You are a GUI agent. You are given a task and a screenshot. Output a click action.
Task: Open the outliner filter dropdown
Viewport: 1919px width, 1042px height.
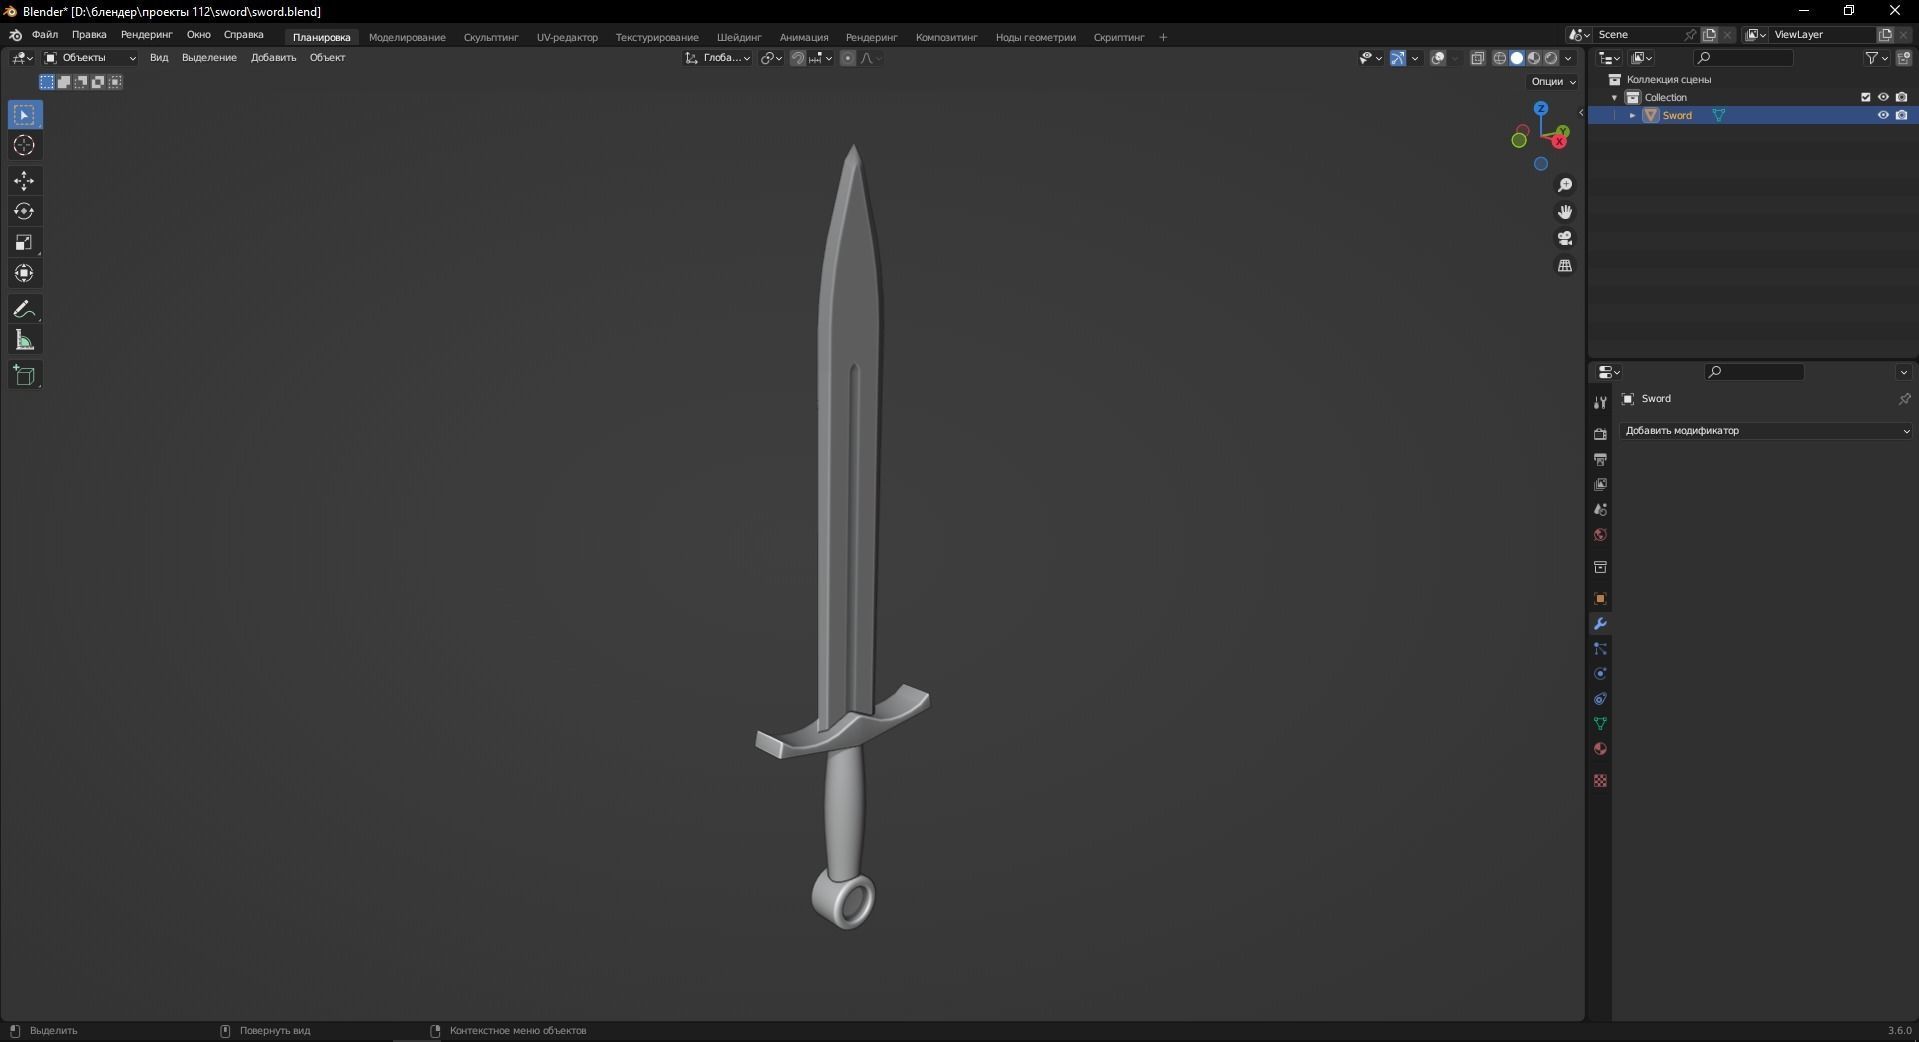tap(1876, 58)
